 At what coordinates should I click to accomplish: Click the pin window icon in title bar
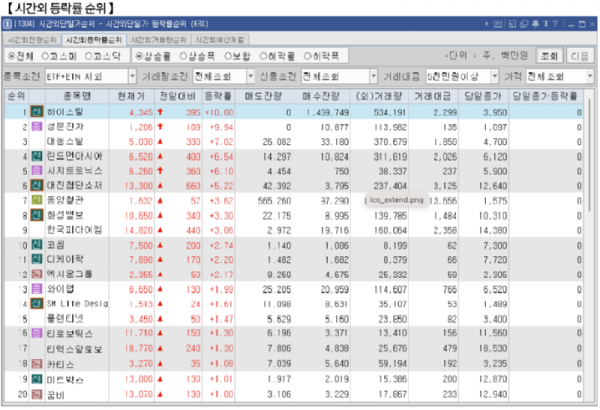coord(535,24)
